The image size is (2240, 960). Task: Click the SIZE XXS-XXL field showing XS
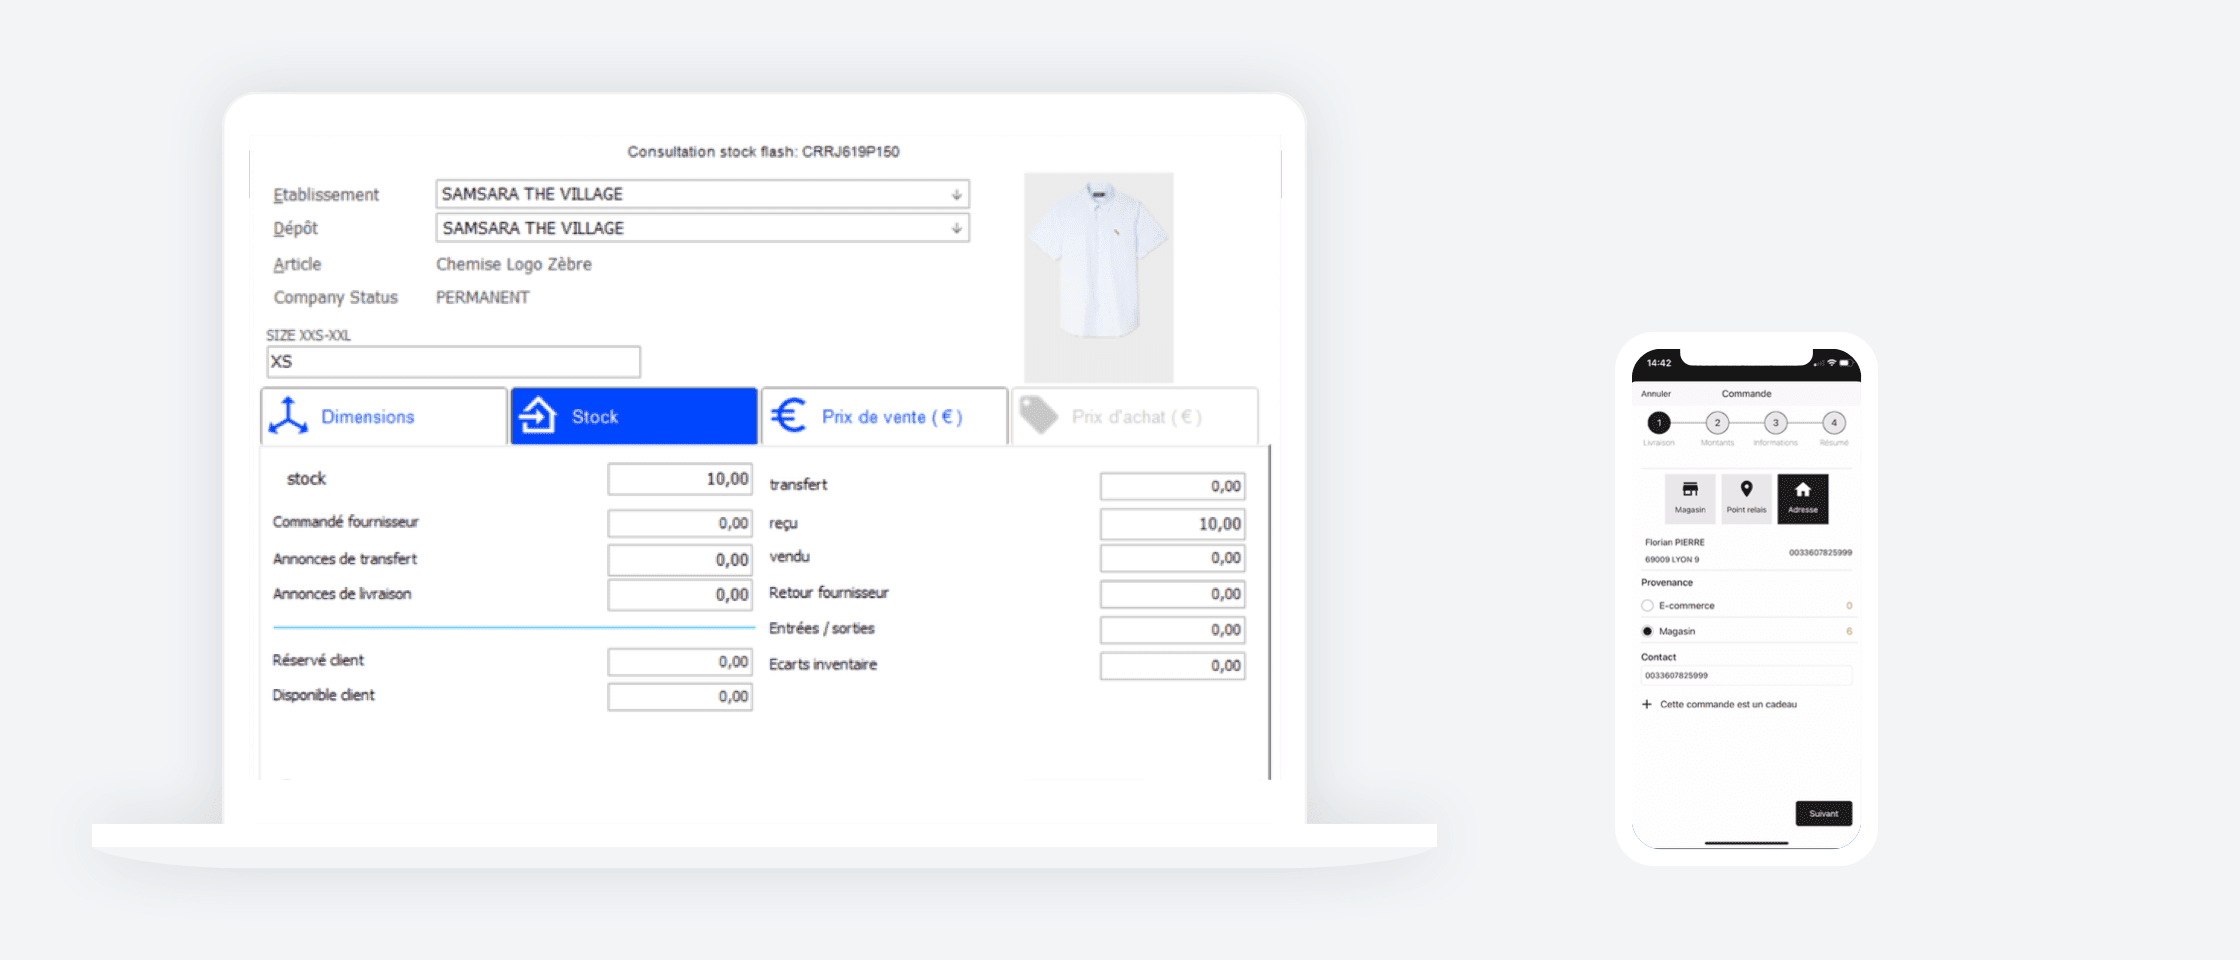tap(453, 361)
